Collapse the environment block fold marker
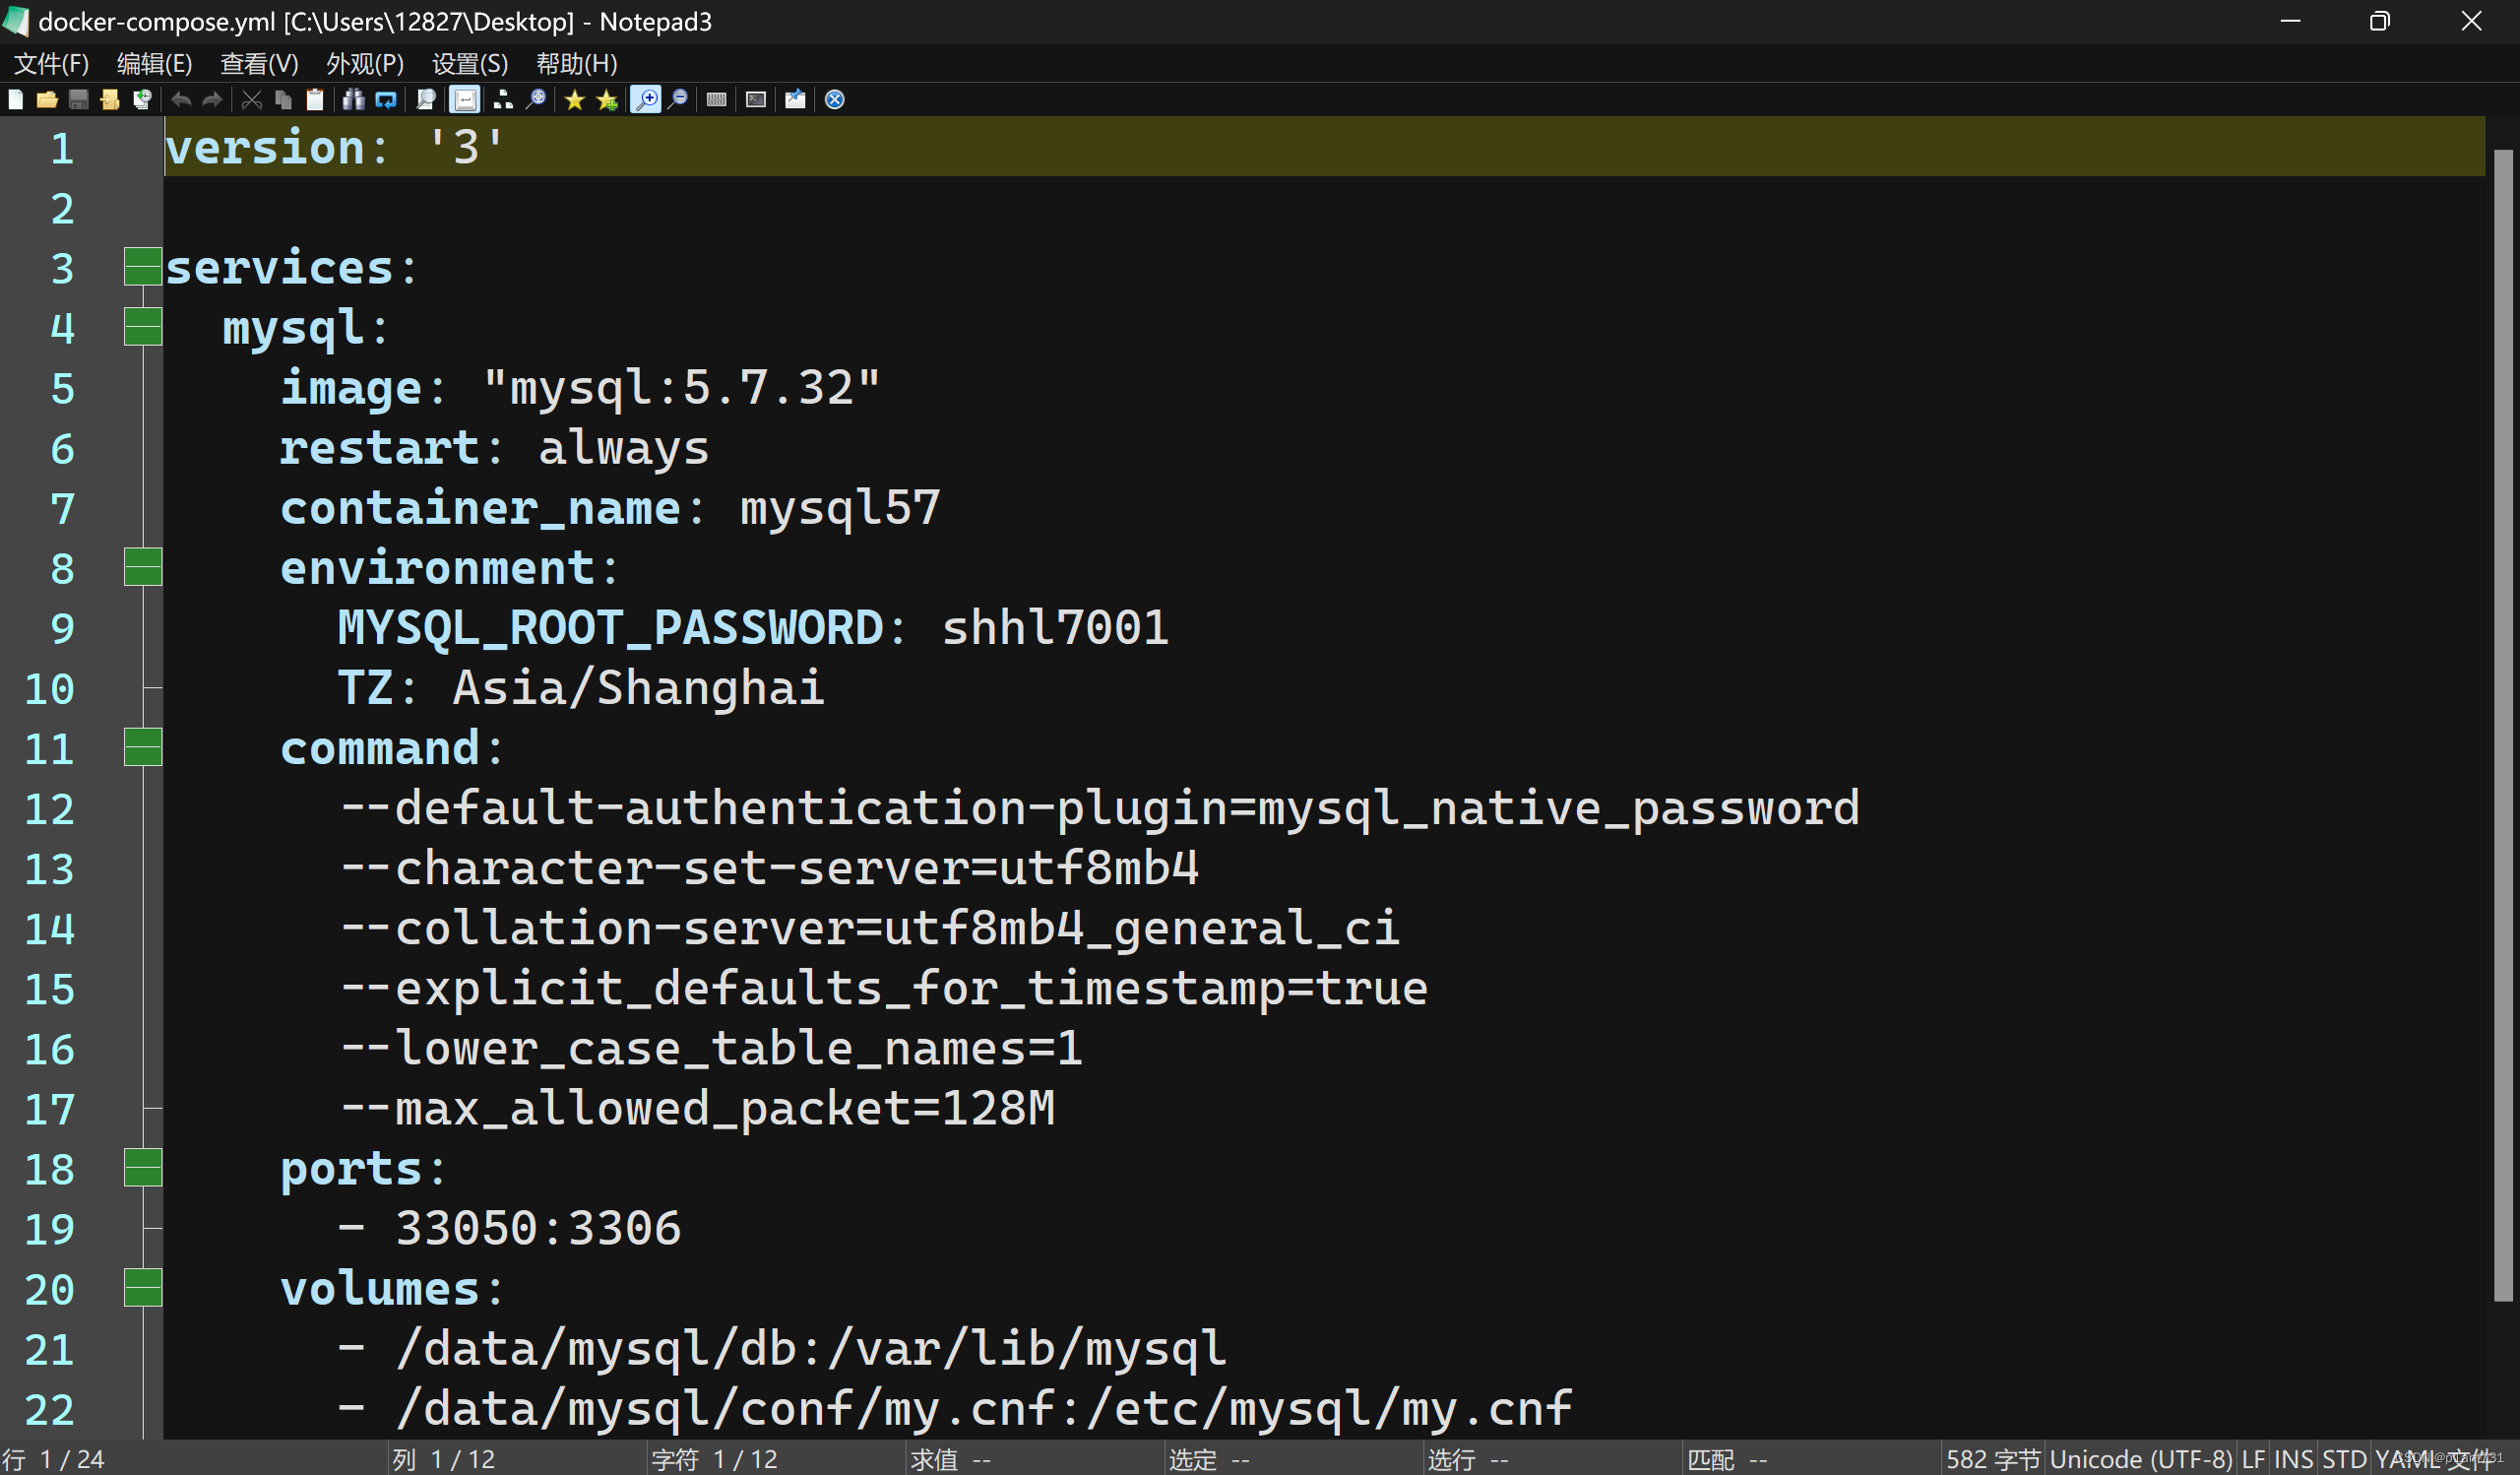The height and width of the screenshot is (1475, 2520). pyautogui.click(x=143, y=567)
